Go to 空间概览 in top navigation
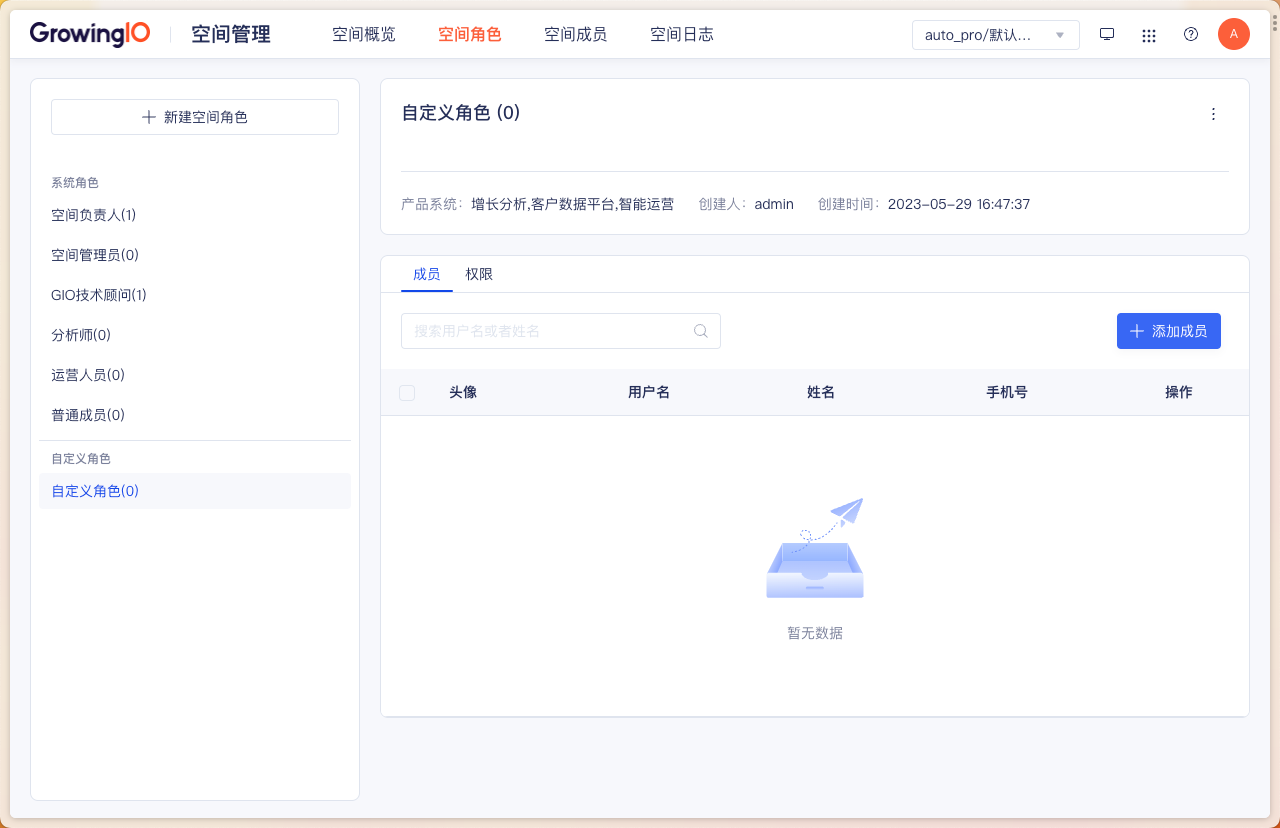The image size is (1280, 828). [364, 35]
